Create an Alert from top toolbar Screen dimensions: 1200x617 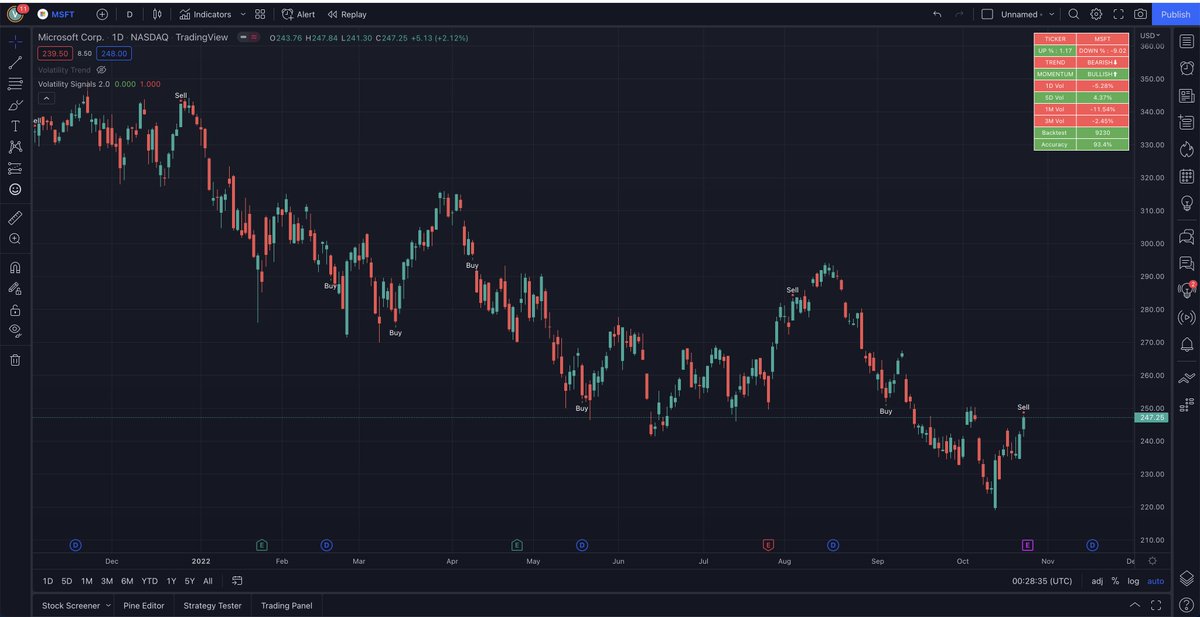[x=298, y=14]
